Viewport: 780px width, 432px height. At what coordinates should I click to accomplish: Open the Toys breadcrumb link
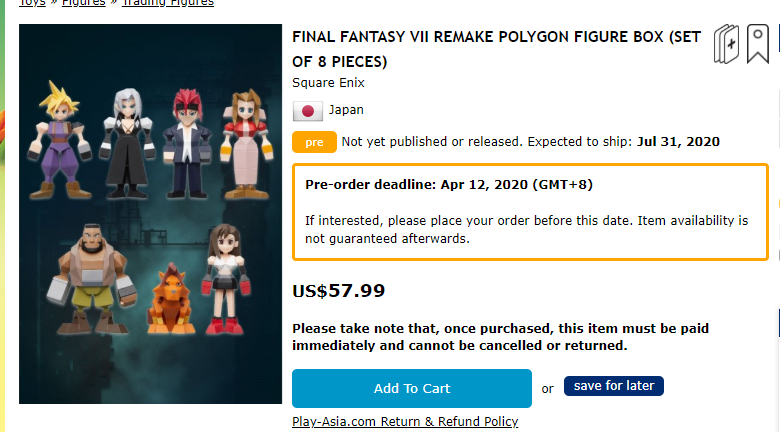[32, 3]
